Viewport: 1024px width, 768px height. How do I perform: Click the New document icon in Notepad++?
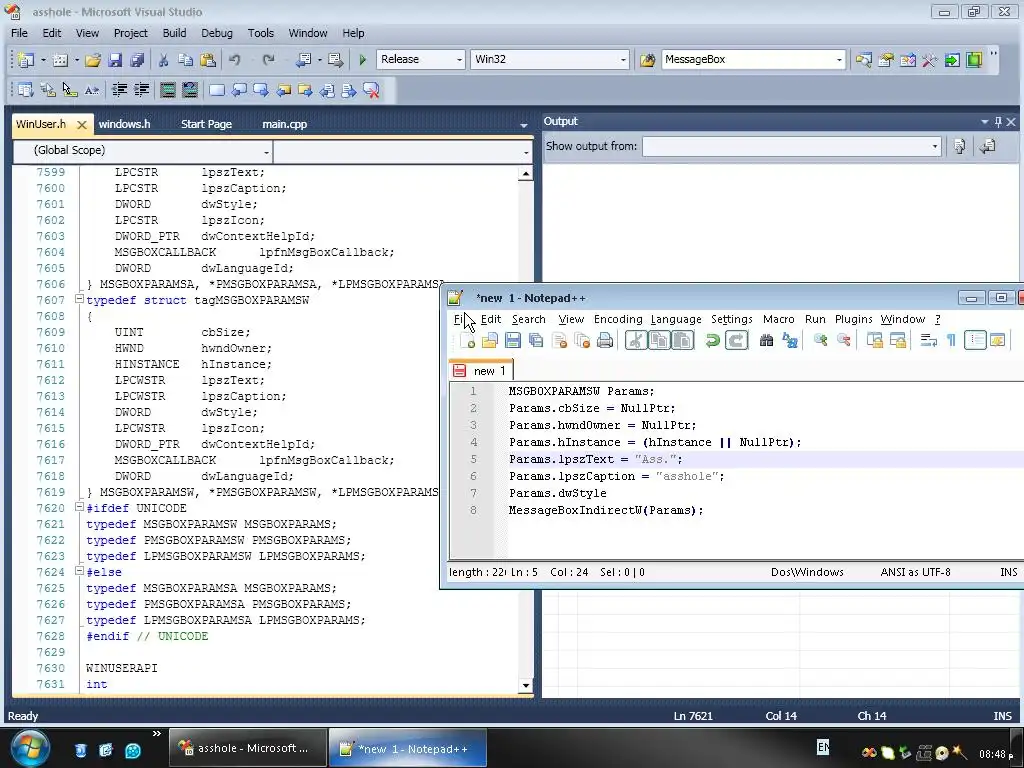468,340
